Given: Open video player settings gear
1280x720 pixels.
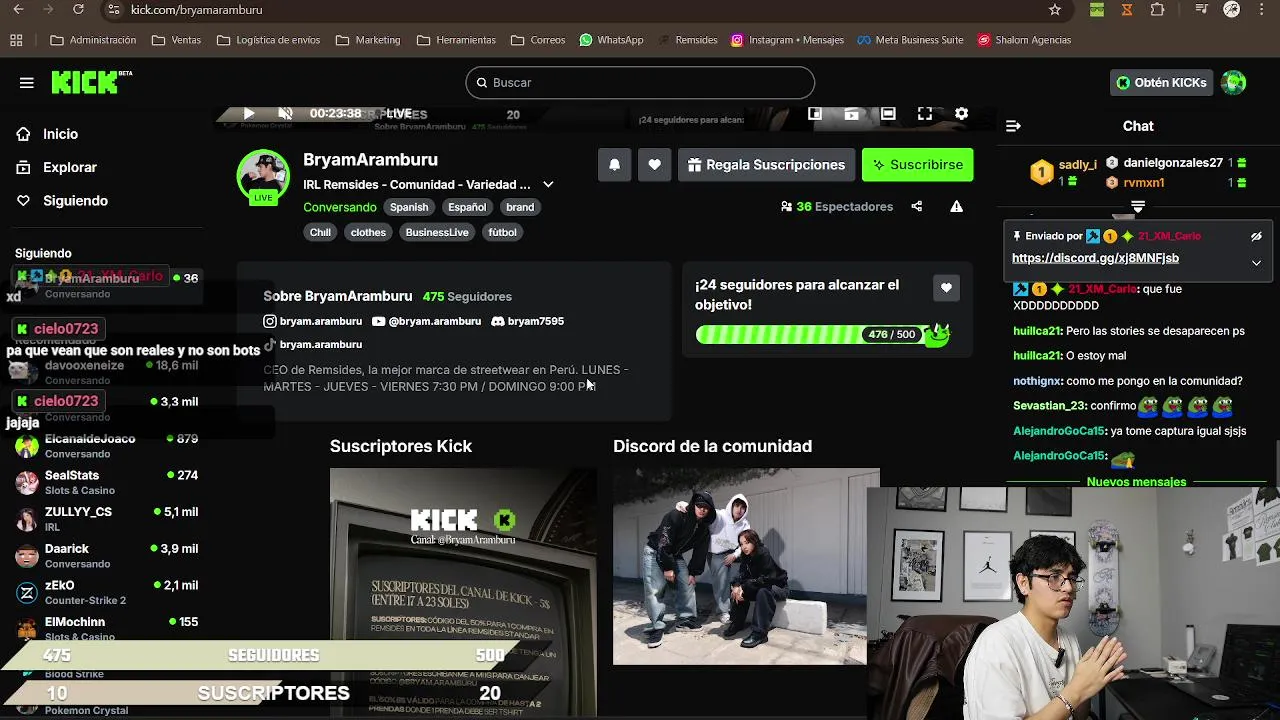Looking at the screenshot, I should [961, 114].
